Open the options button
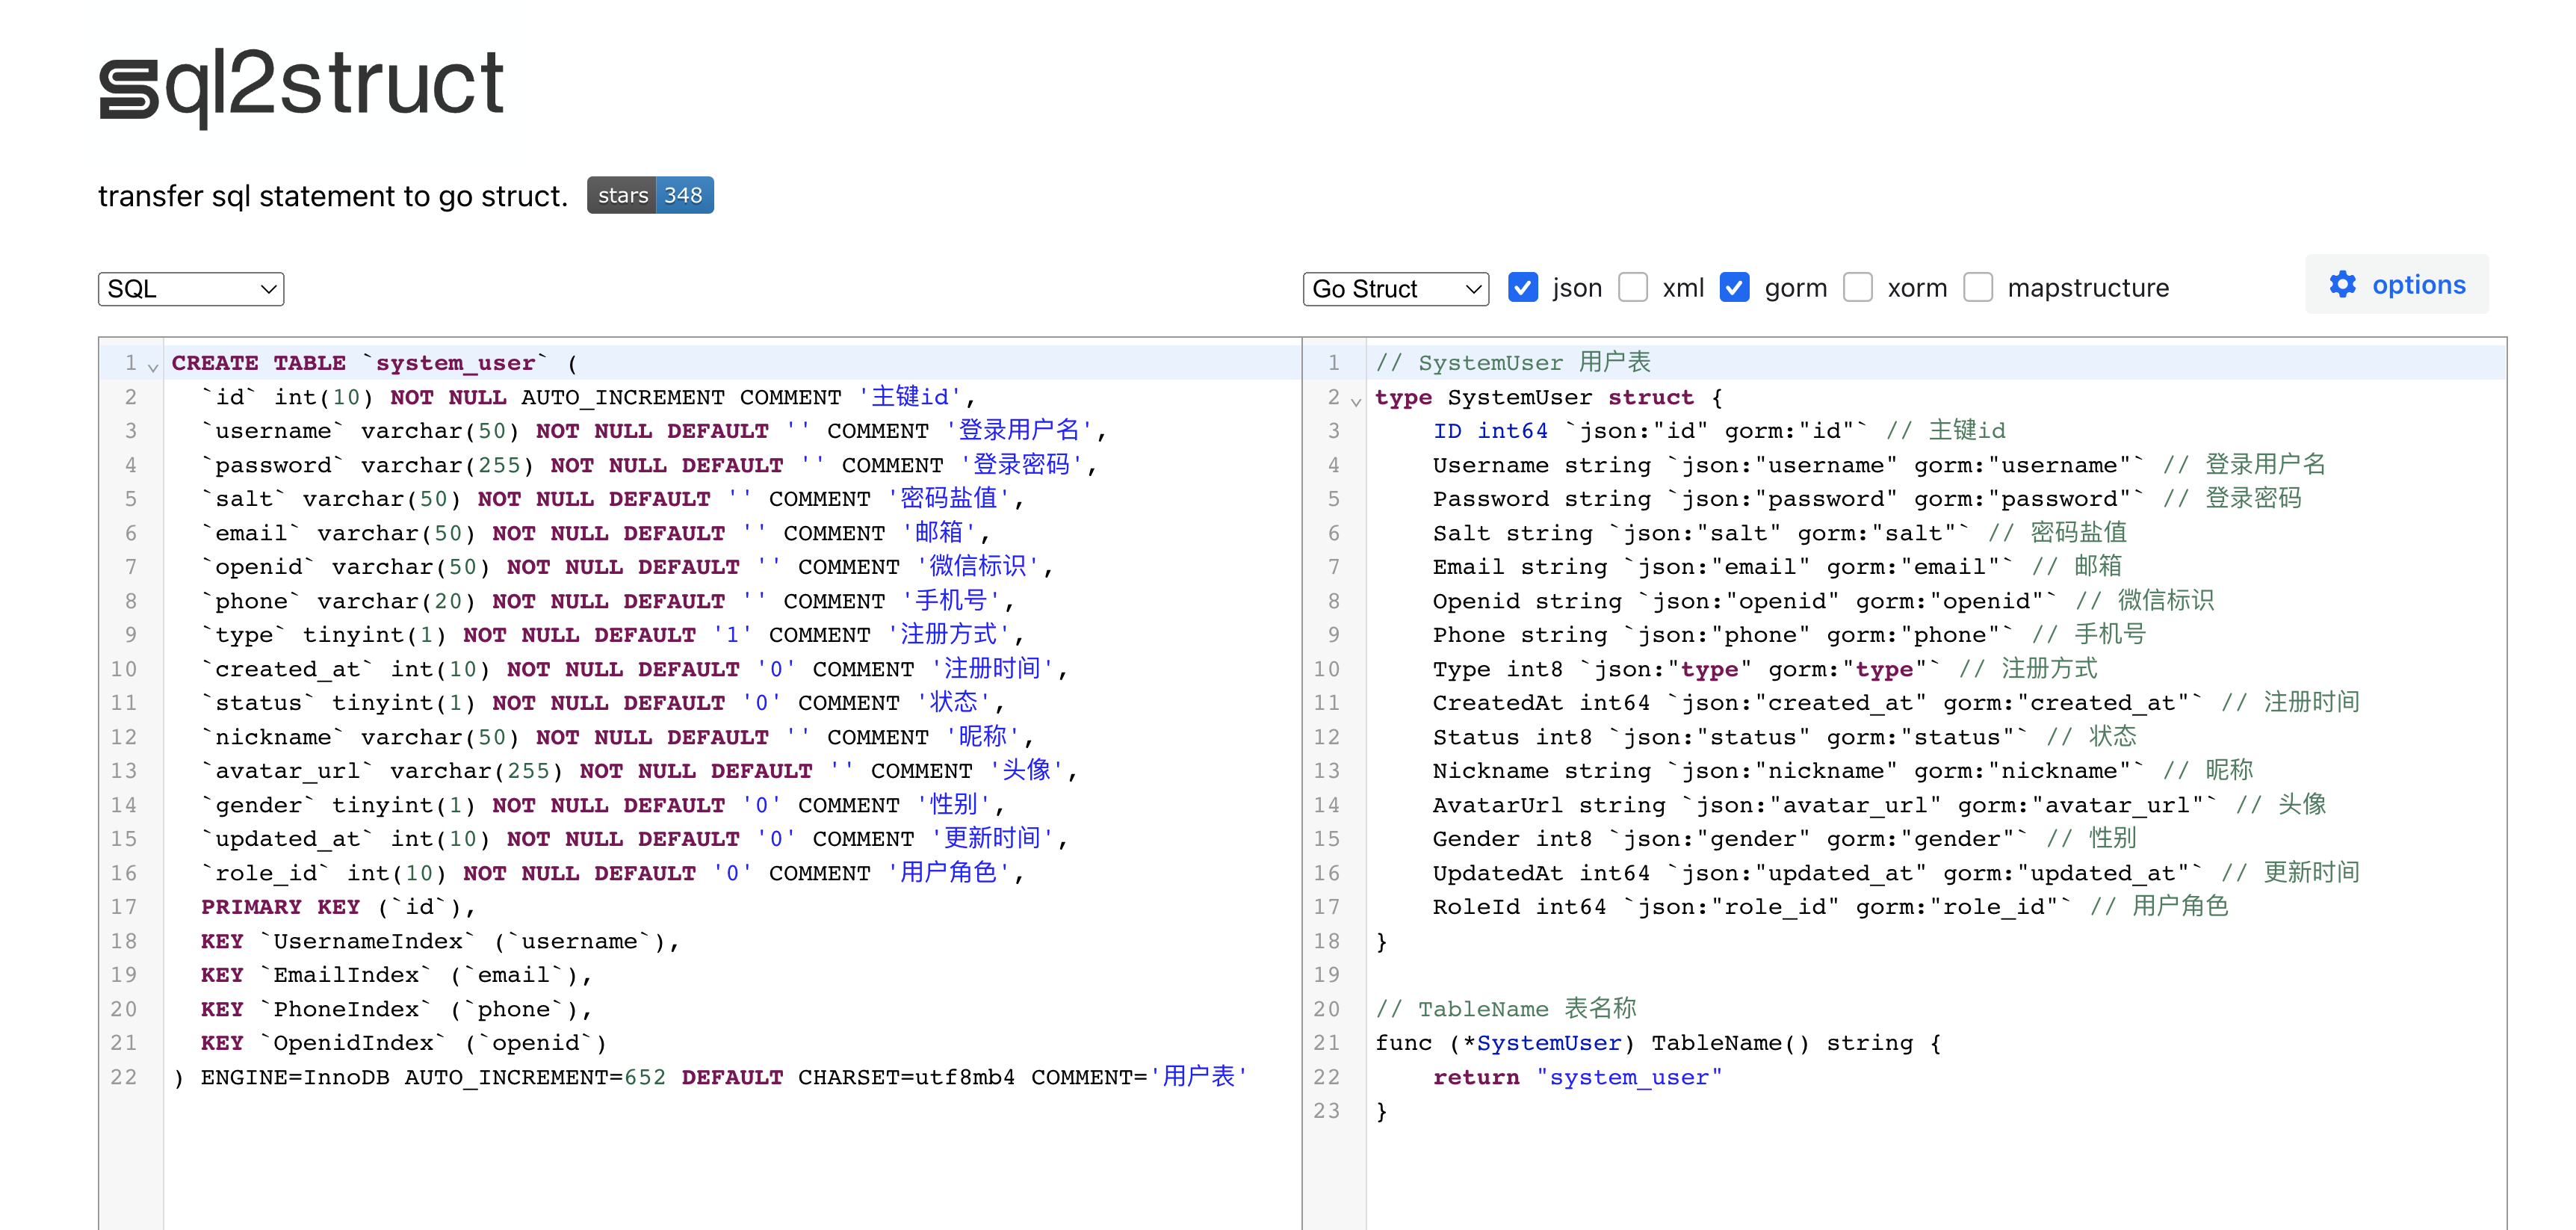The image size is (2576, 1230). [x=2397, y=285]
